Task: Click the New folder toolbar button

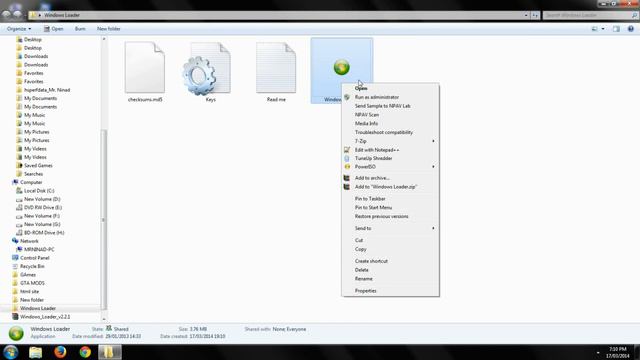Action: (109, 29)
